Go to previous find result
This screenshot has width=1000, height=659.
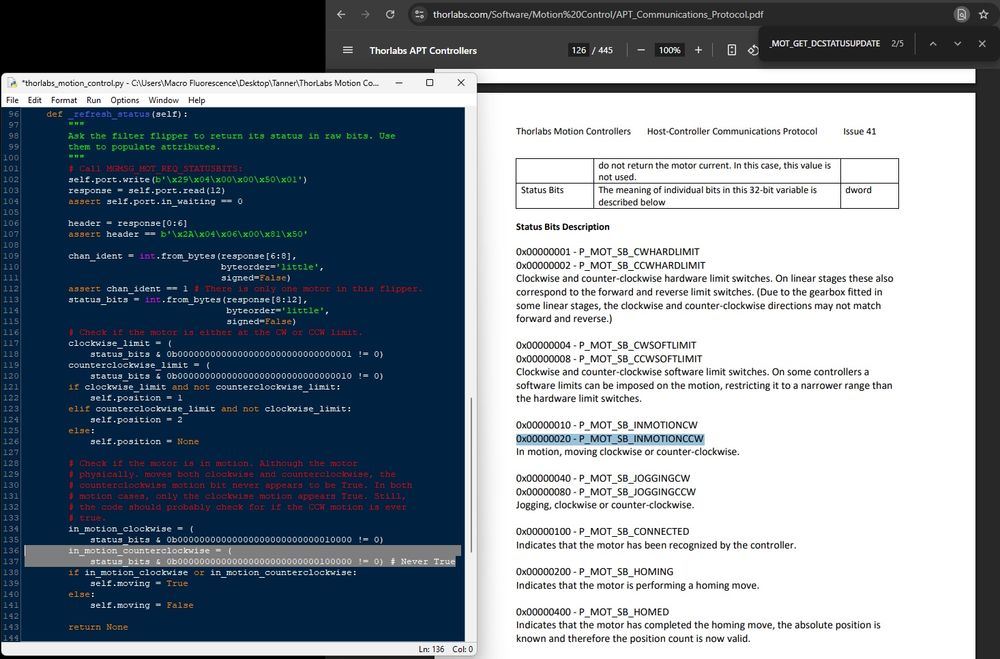tap(931, 44)
